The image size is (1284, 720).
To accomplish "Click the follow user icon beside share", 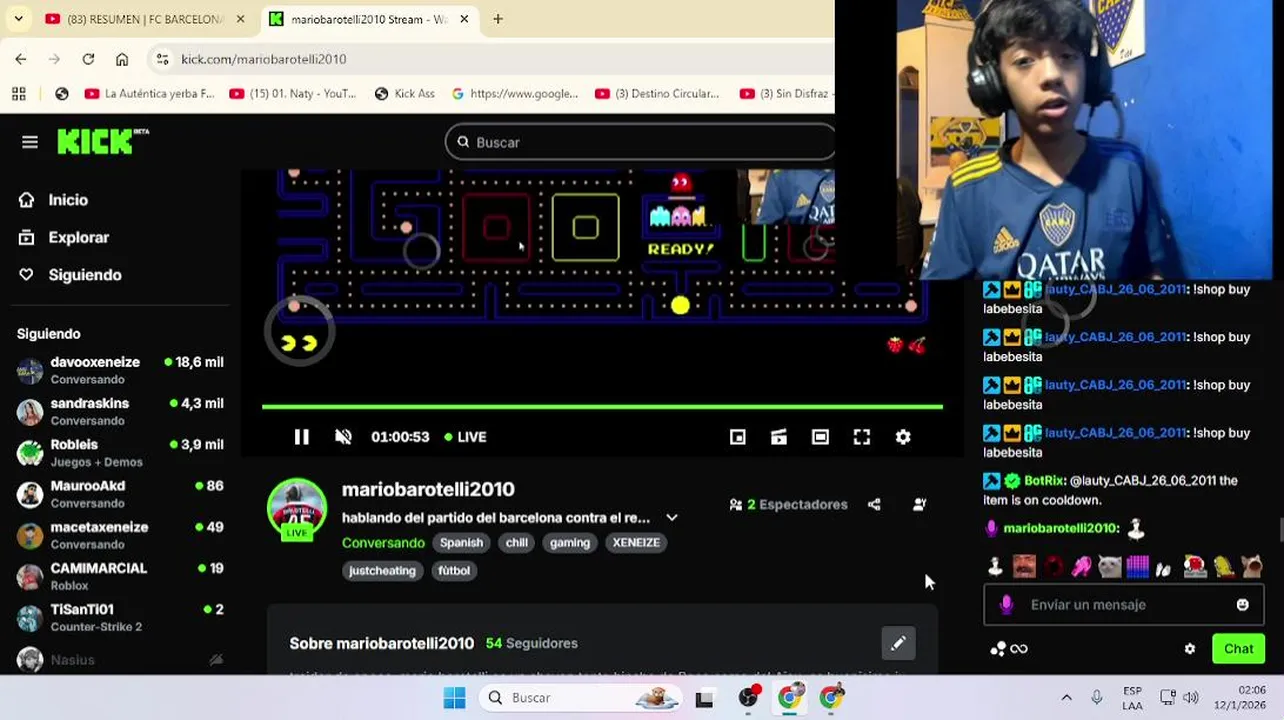I will (x=919, y=505).
